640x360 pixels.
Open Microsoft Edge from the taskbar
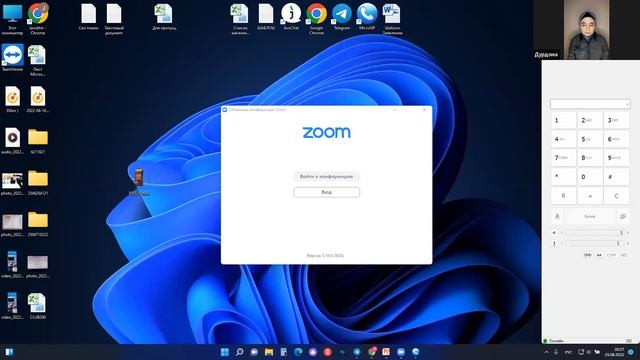tap(298, 352)
